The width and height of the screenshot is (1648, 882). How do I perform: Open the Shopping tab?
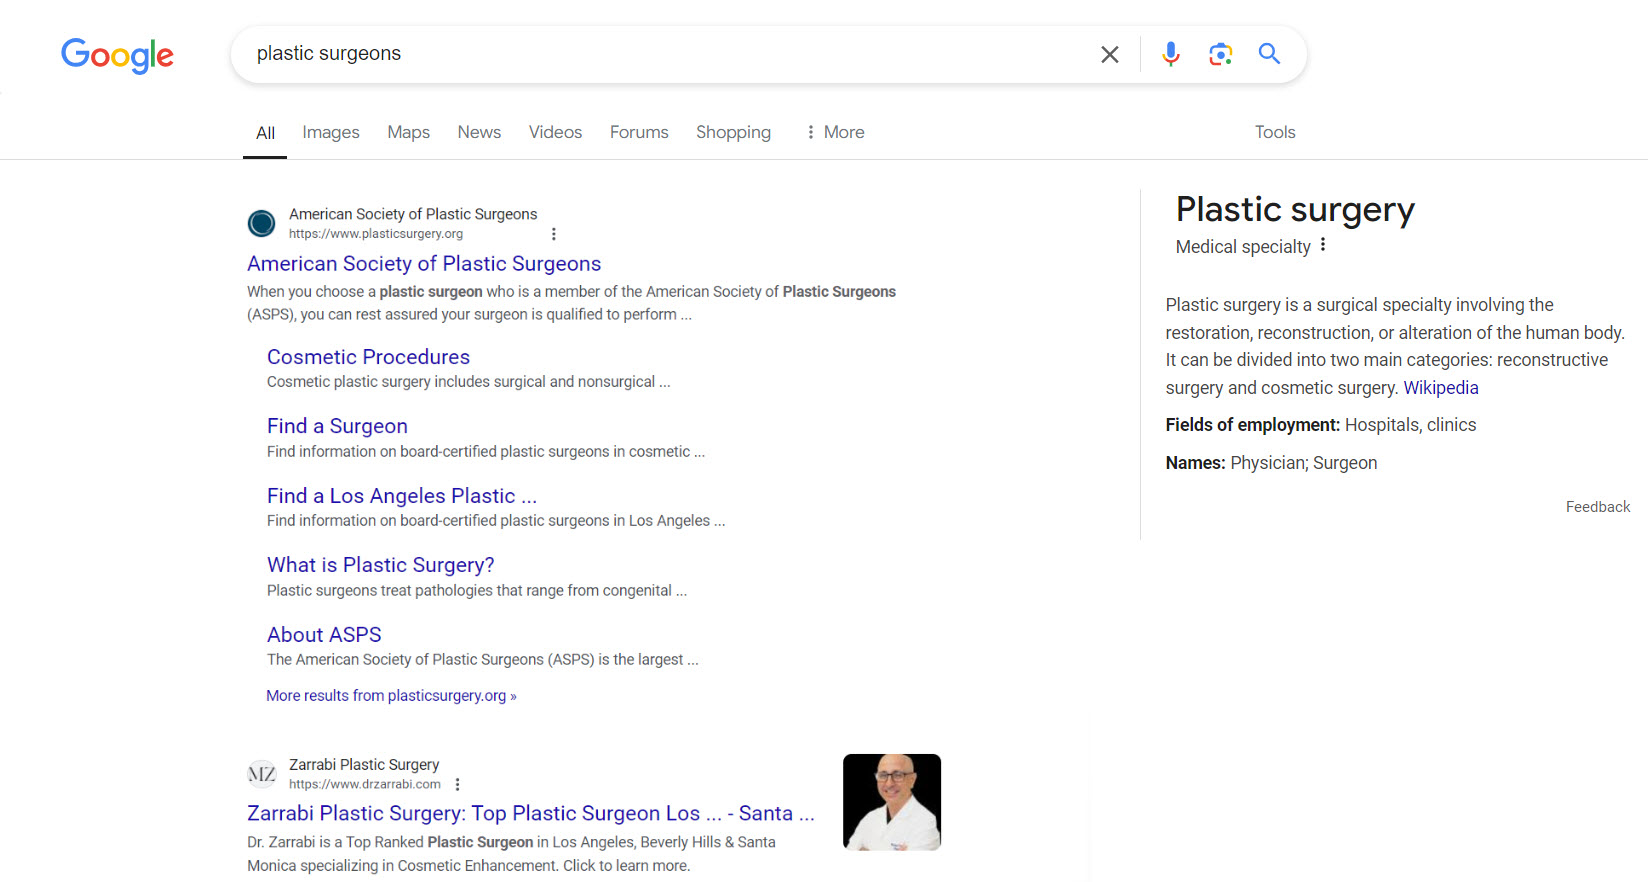point(733,132)
